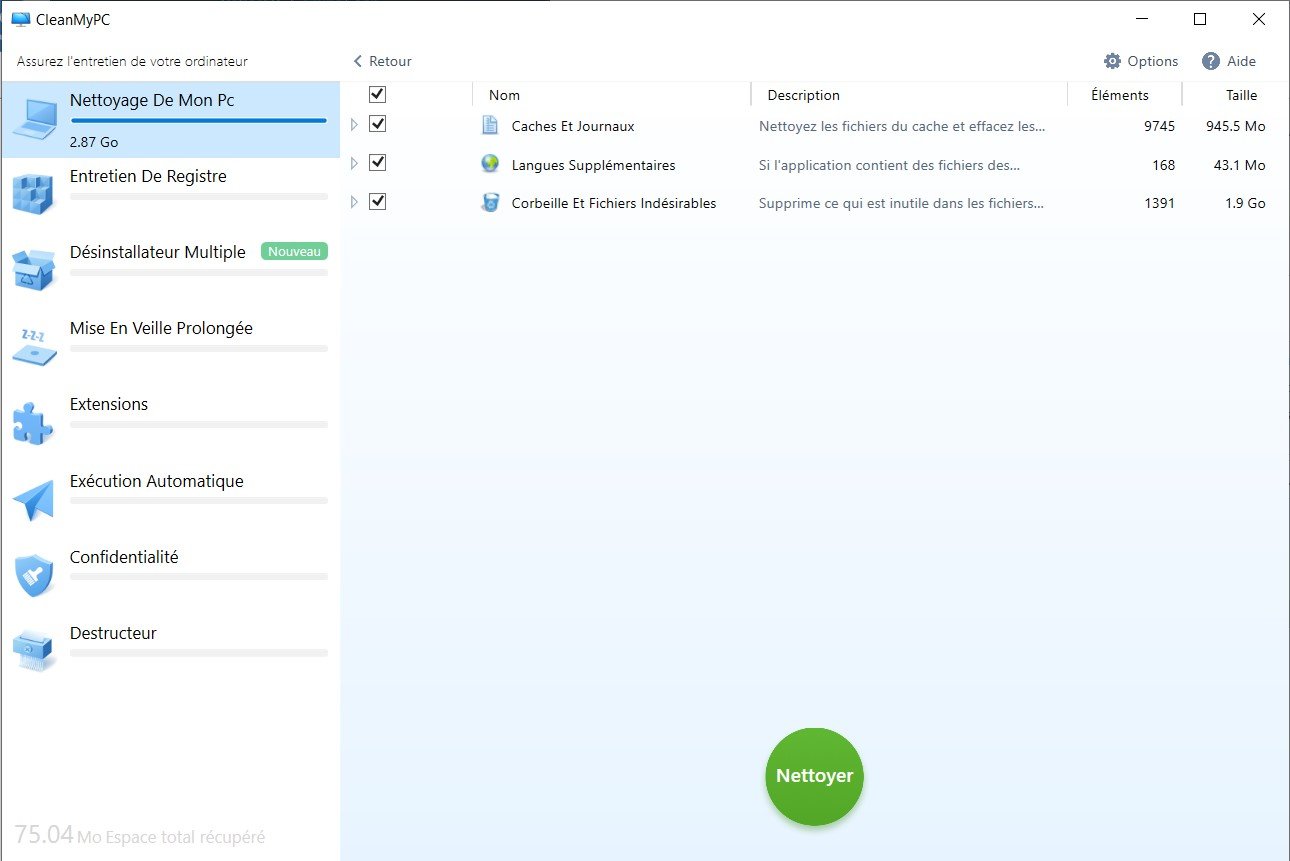This screenshot has width=1290, height=861.
Task: Click the CleanMyPC title bar app icon
Action: 20,19
